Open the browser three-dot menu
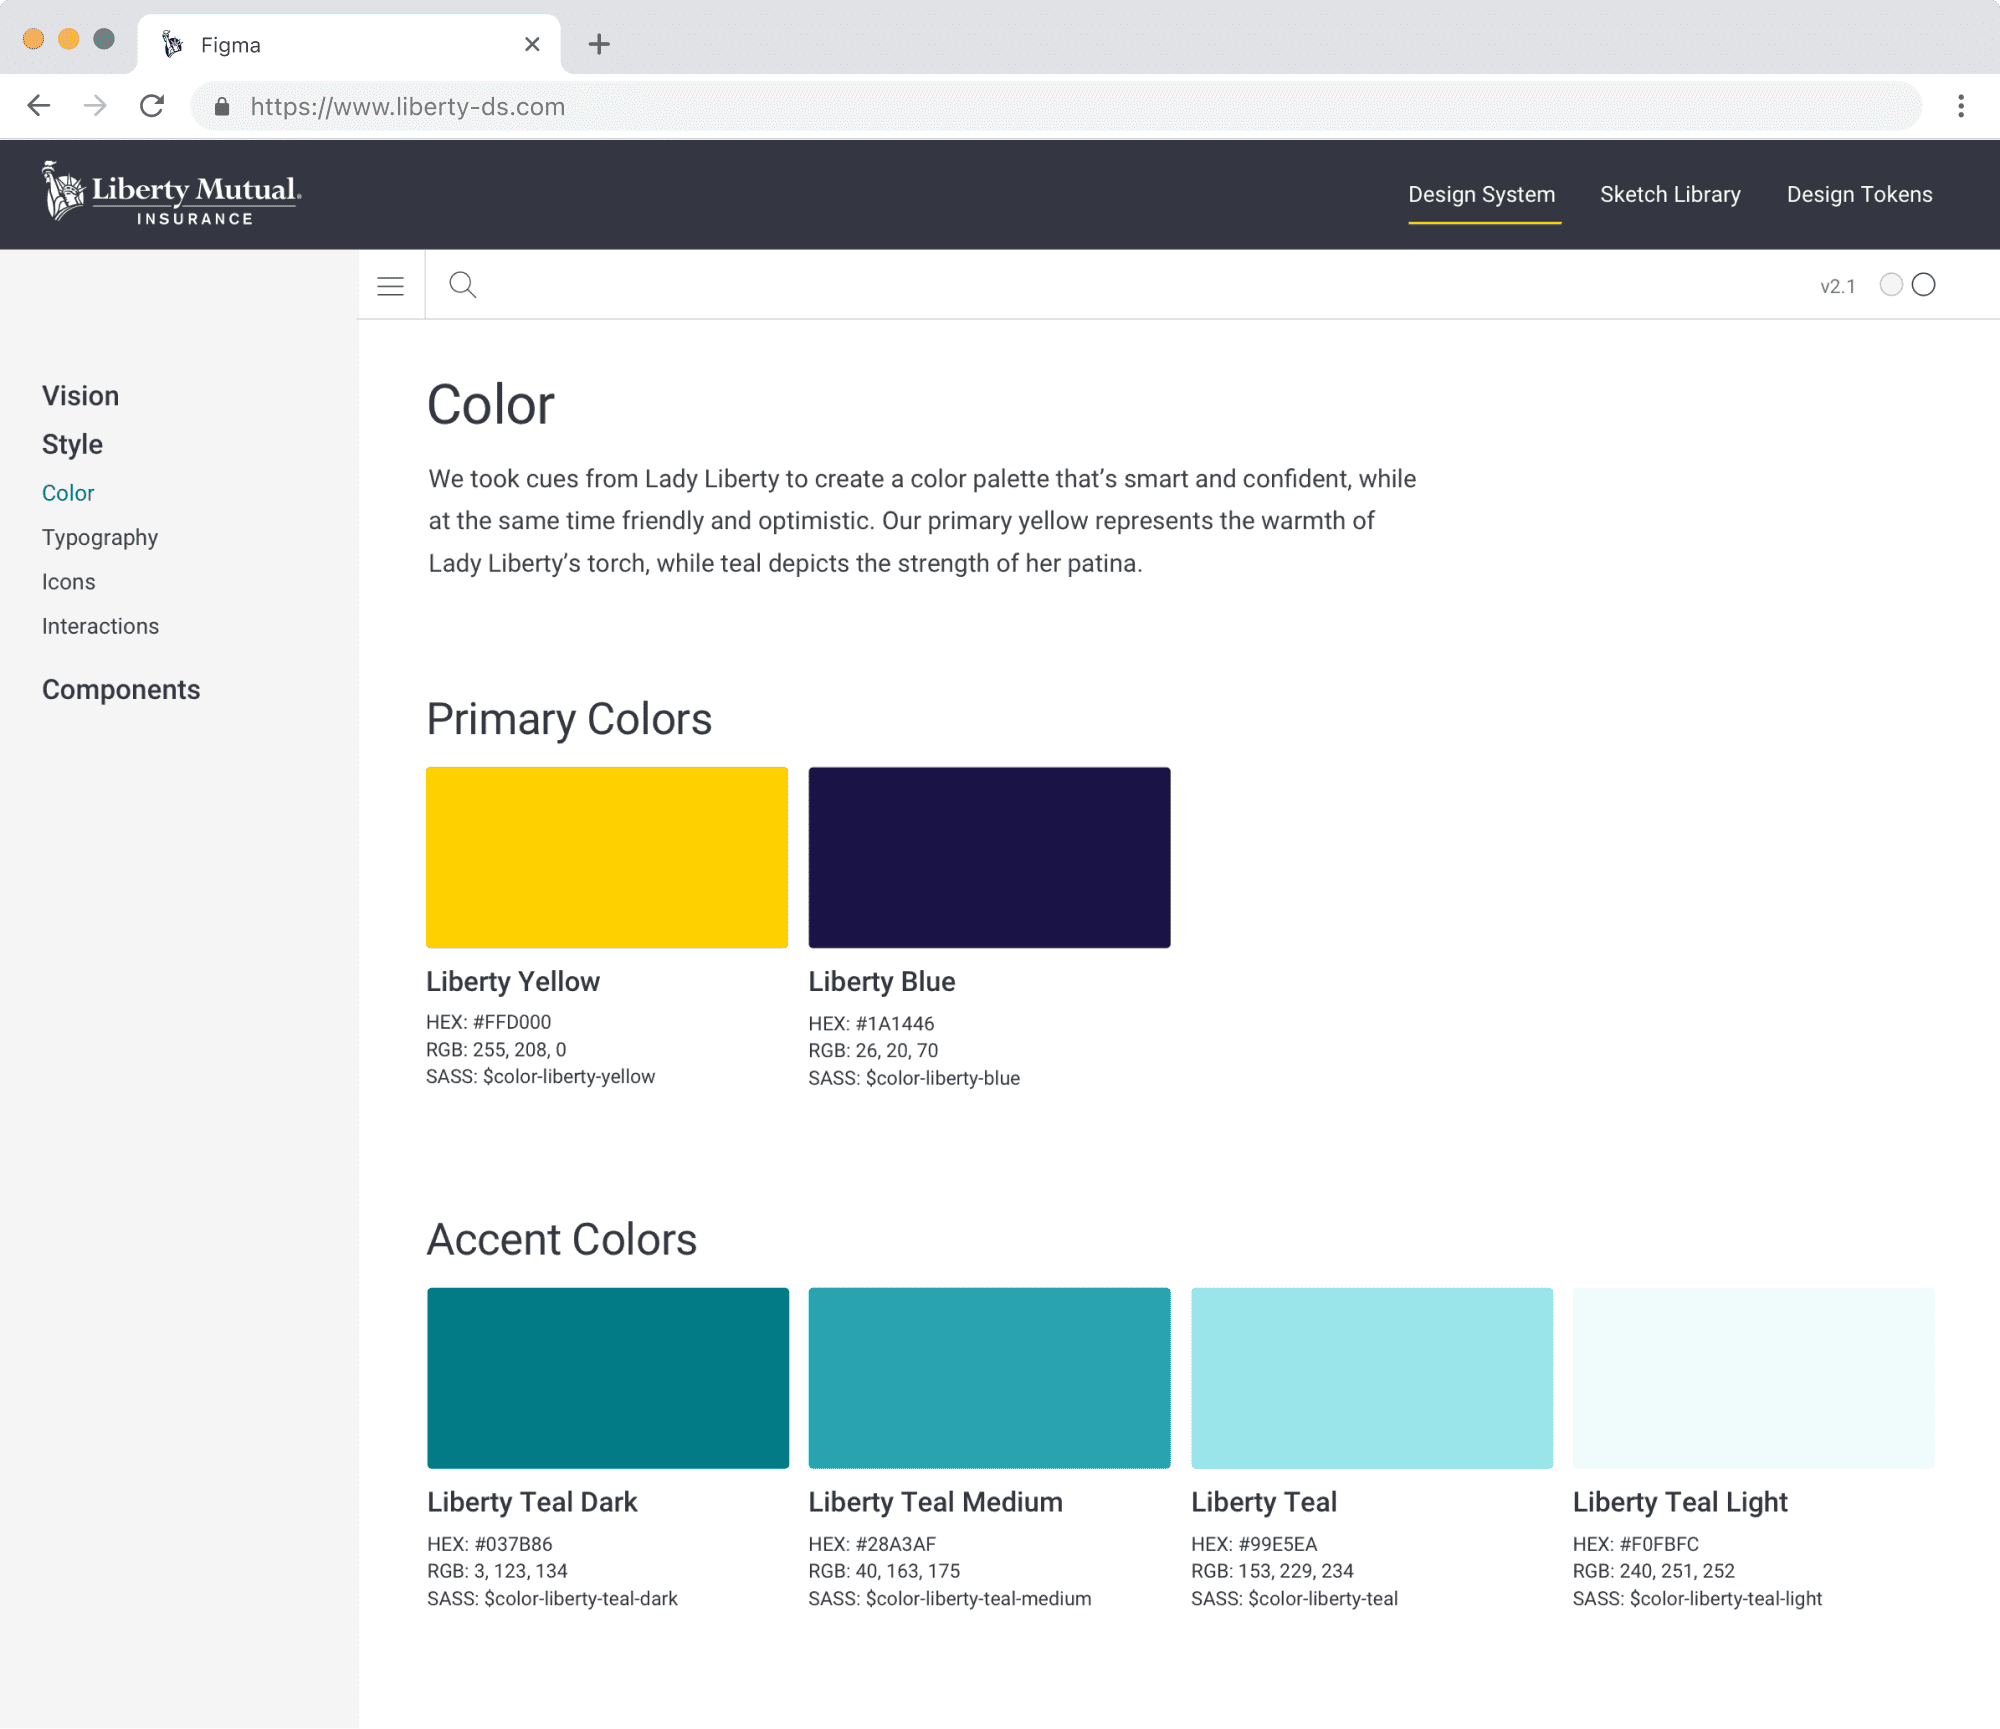2000x1729 pixels. pyautogui.click(x=1961, y=106)
